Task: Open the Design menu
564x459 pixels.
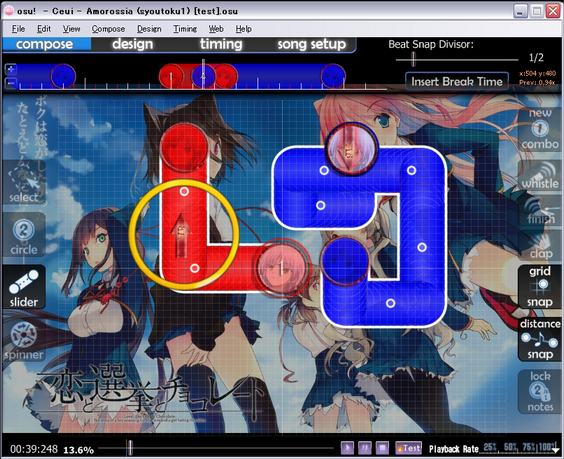Action: pyautogui.click(x=149, y=29)
